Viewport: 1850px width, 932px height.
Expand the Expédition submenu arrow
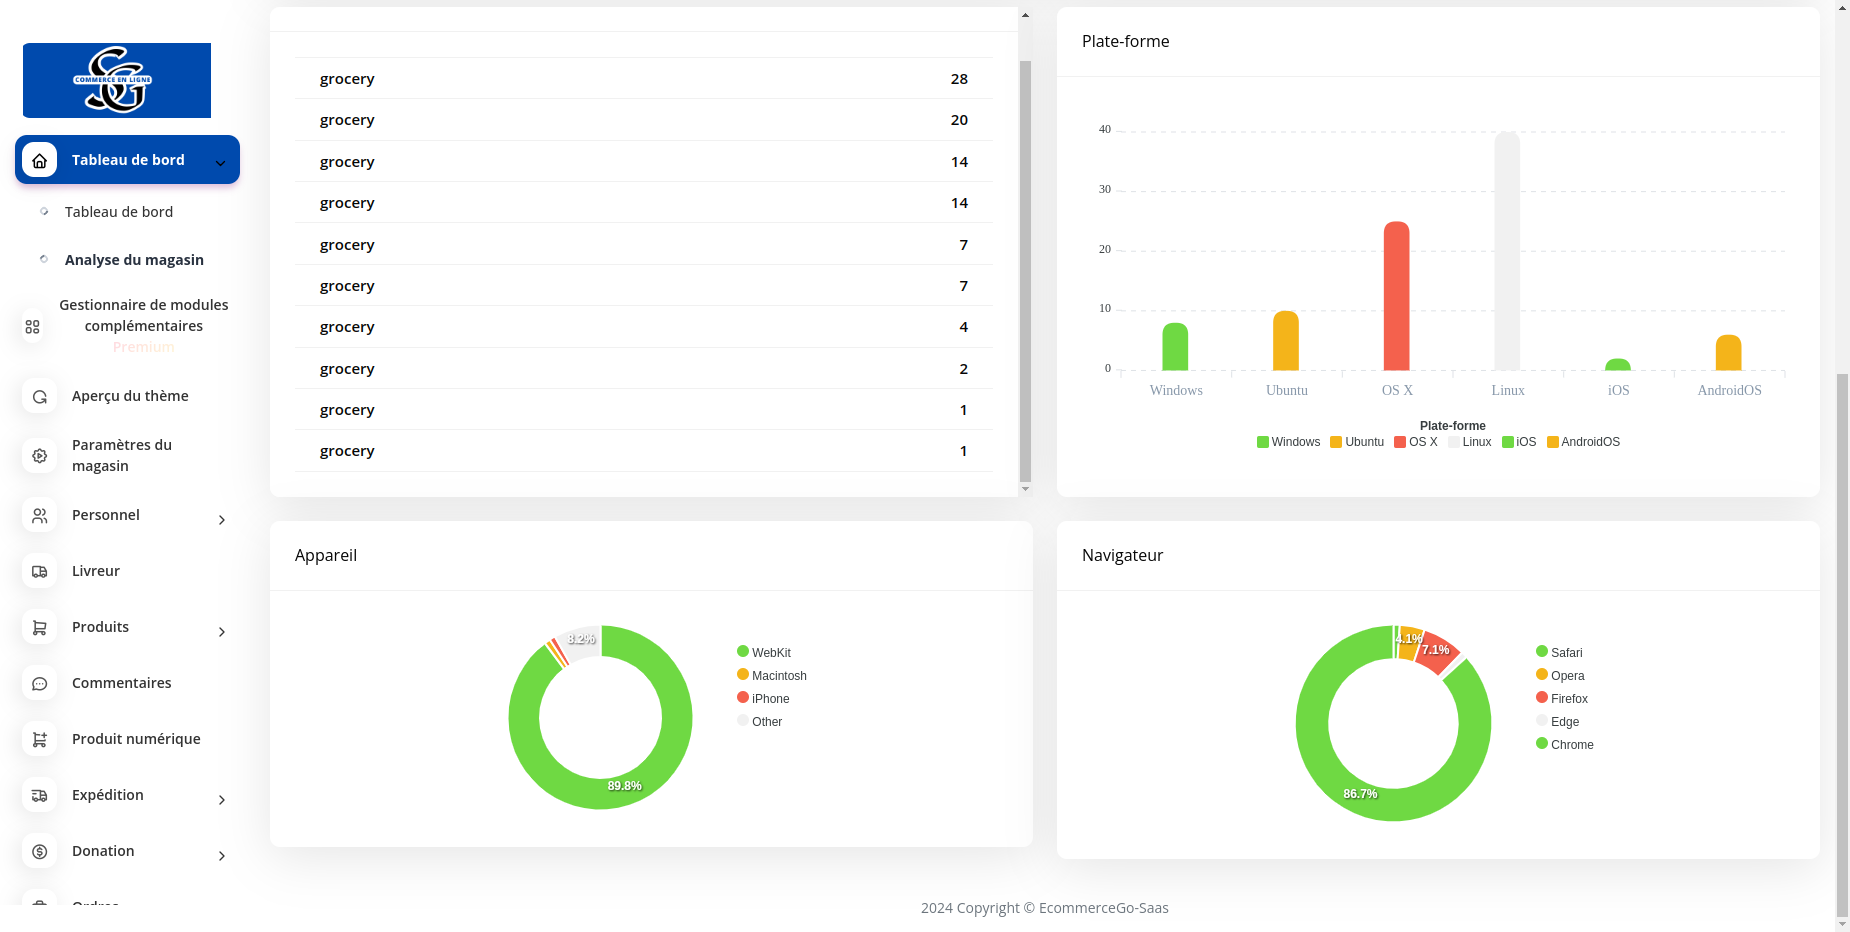222,800
